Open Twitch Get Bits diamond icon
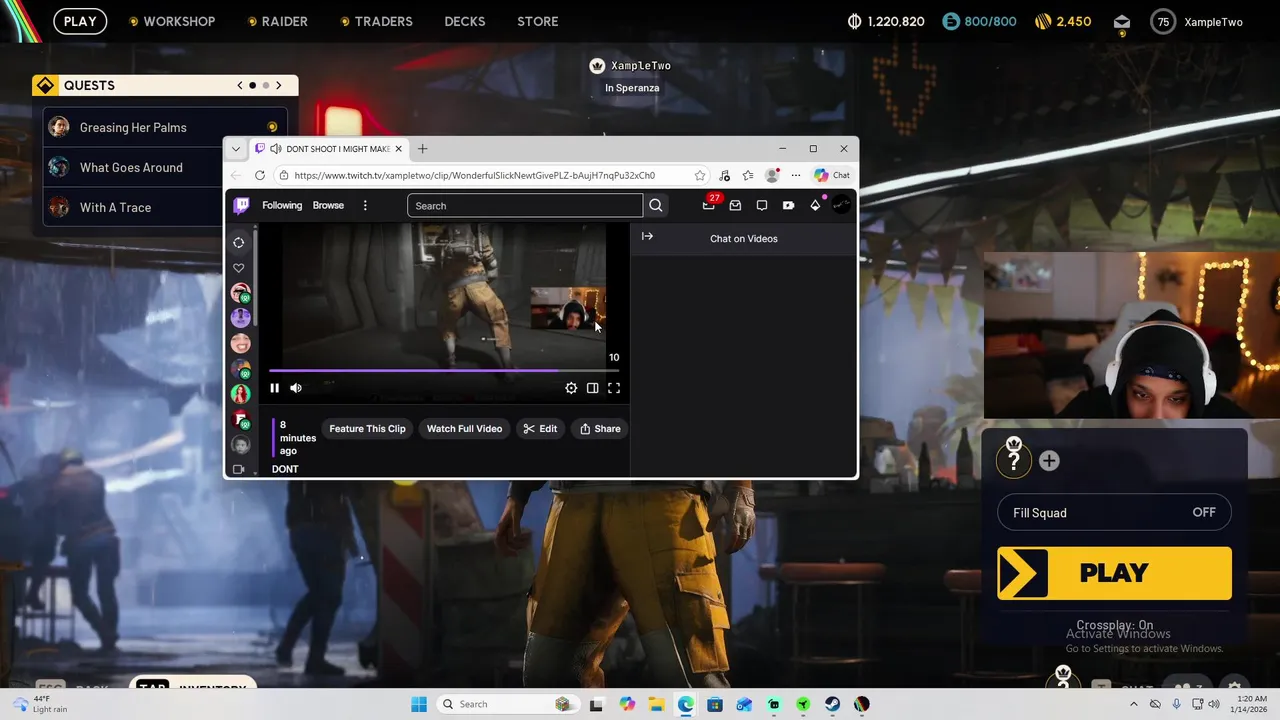The image size is (1280, 720). (816, 205)
